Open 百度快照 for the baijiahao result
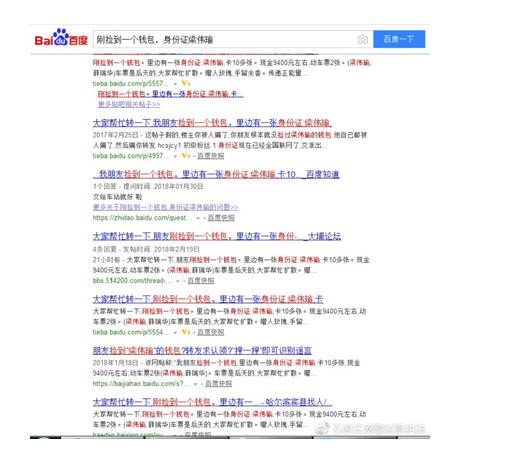The image size is (518, 466). (218, 384)
